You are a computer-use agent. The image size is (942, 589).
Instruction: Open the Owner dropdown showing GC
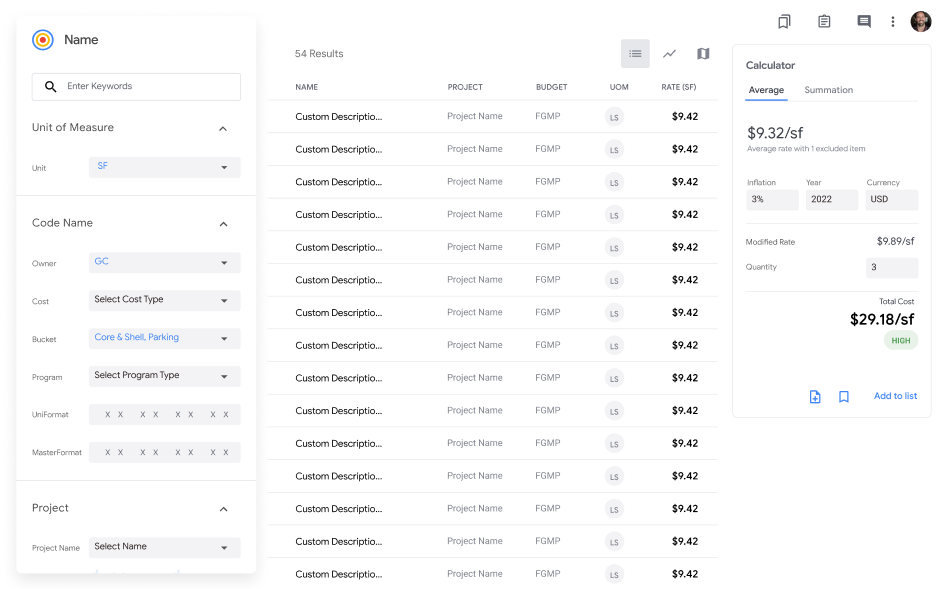tap(165, 263)
